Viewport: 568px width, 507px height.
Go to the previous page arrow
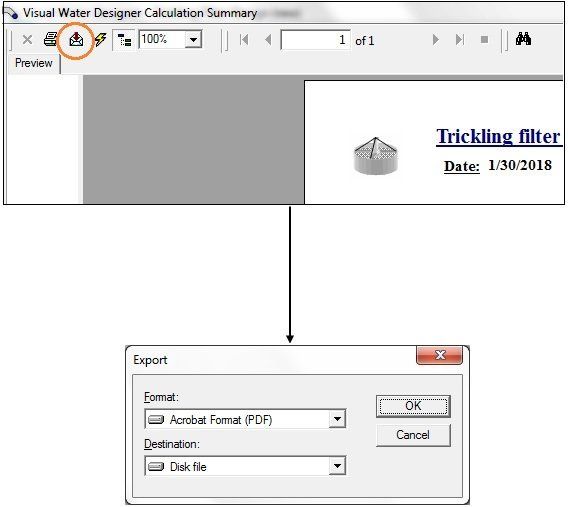click(268, 39)
